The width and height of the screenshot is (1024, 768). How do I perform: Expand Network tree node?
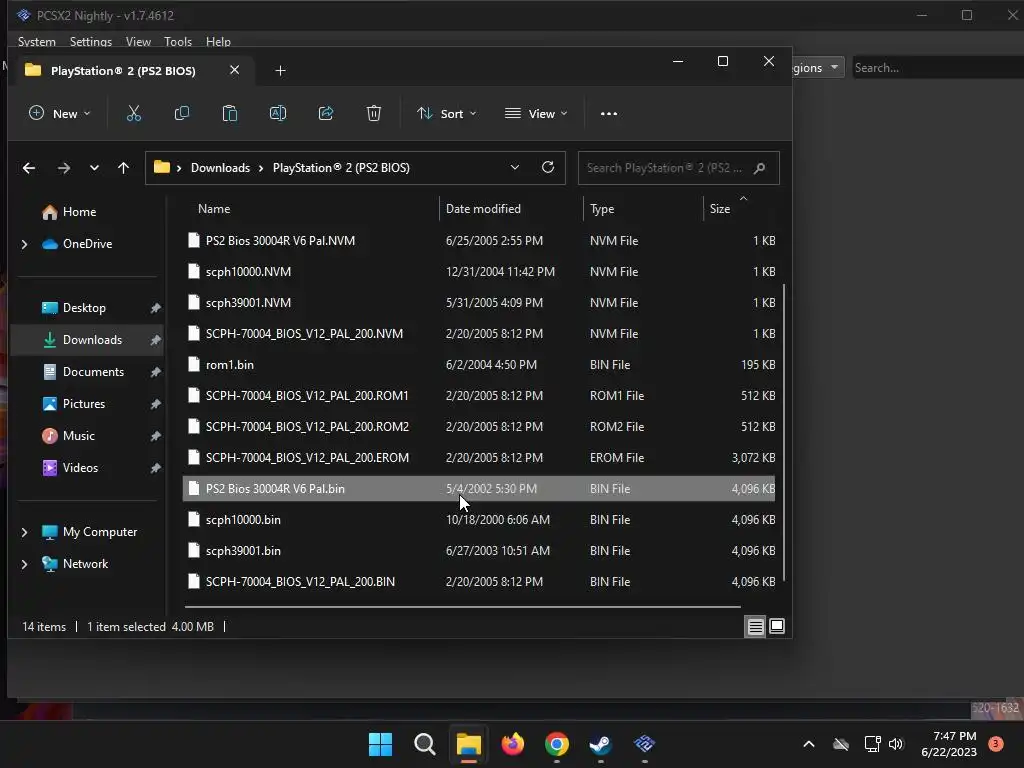point(24,564)
